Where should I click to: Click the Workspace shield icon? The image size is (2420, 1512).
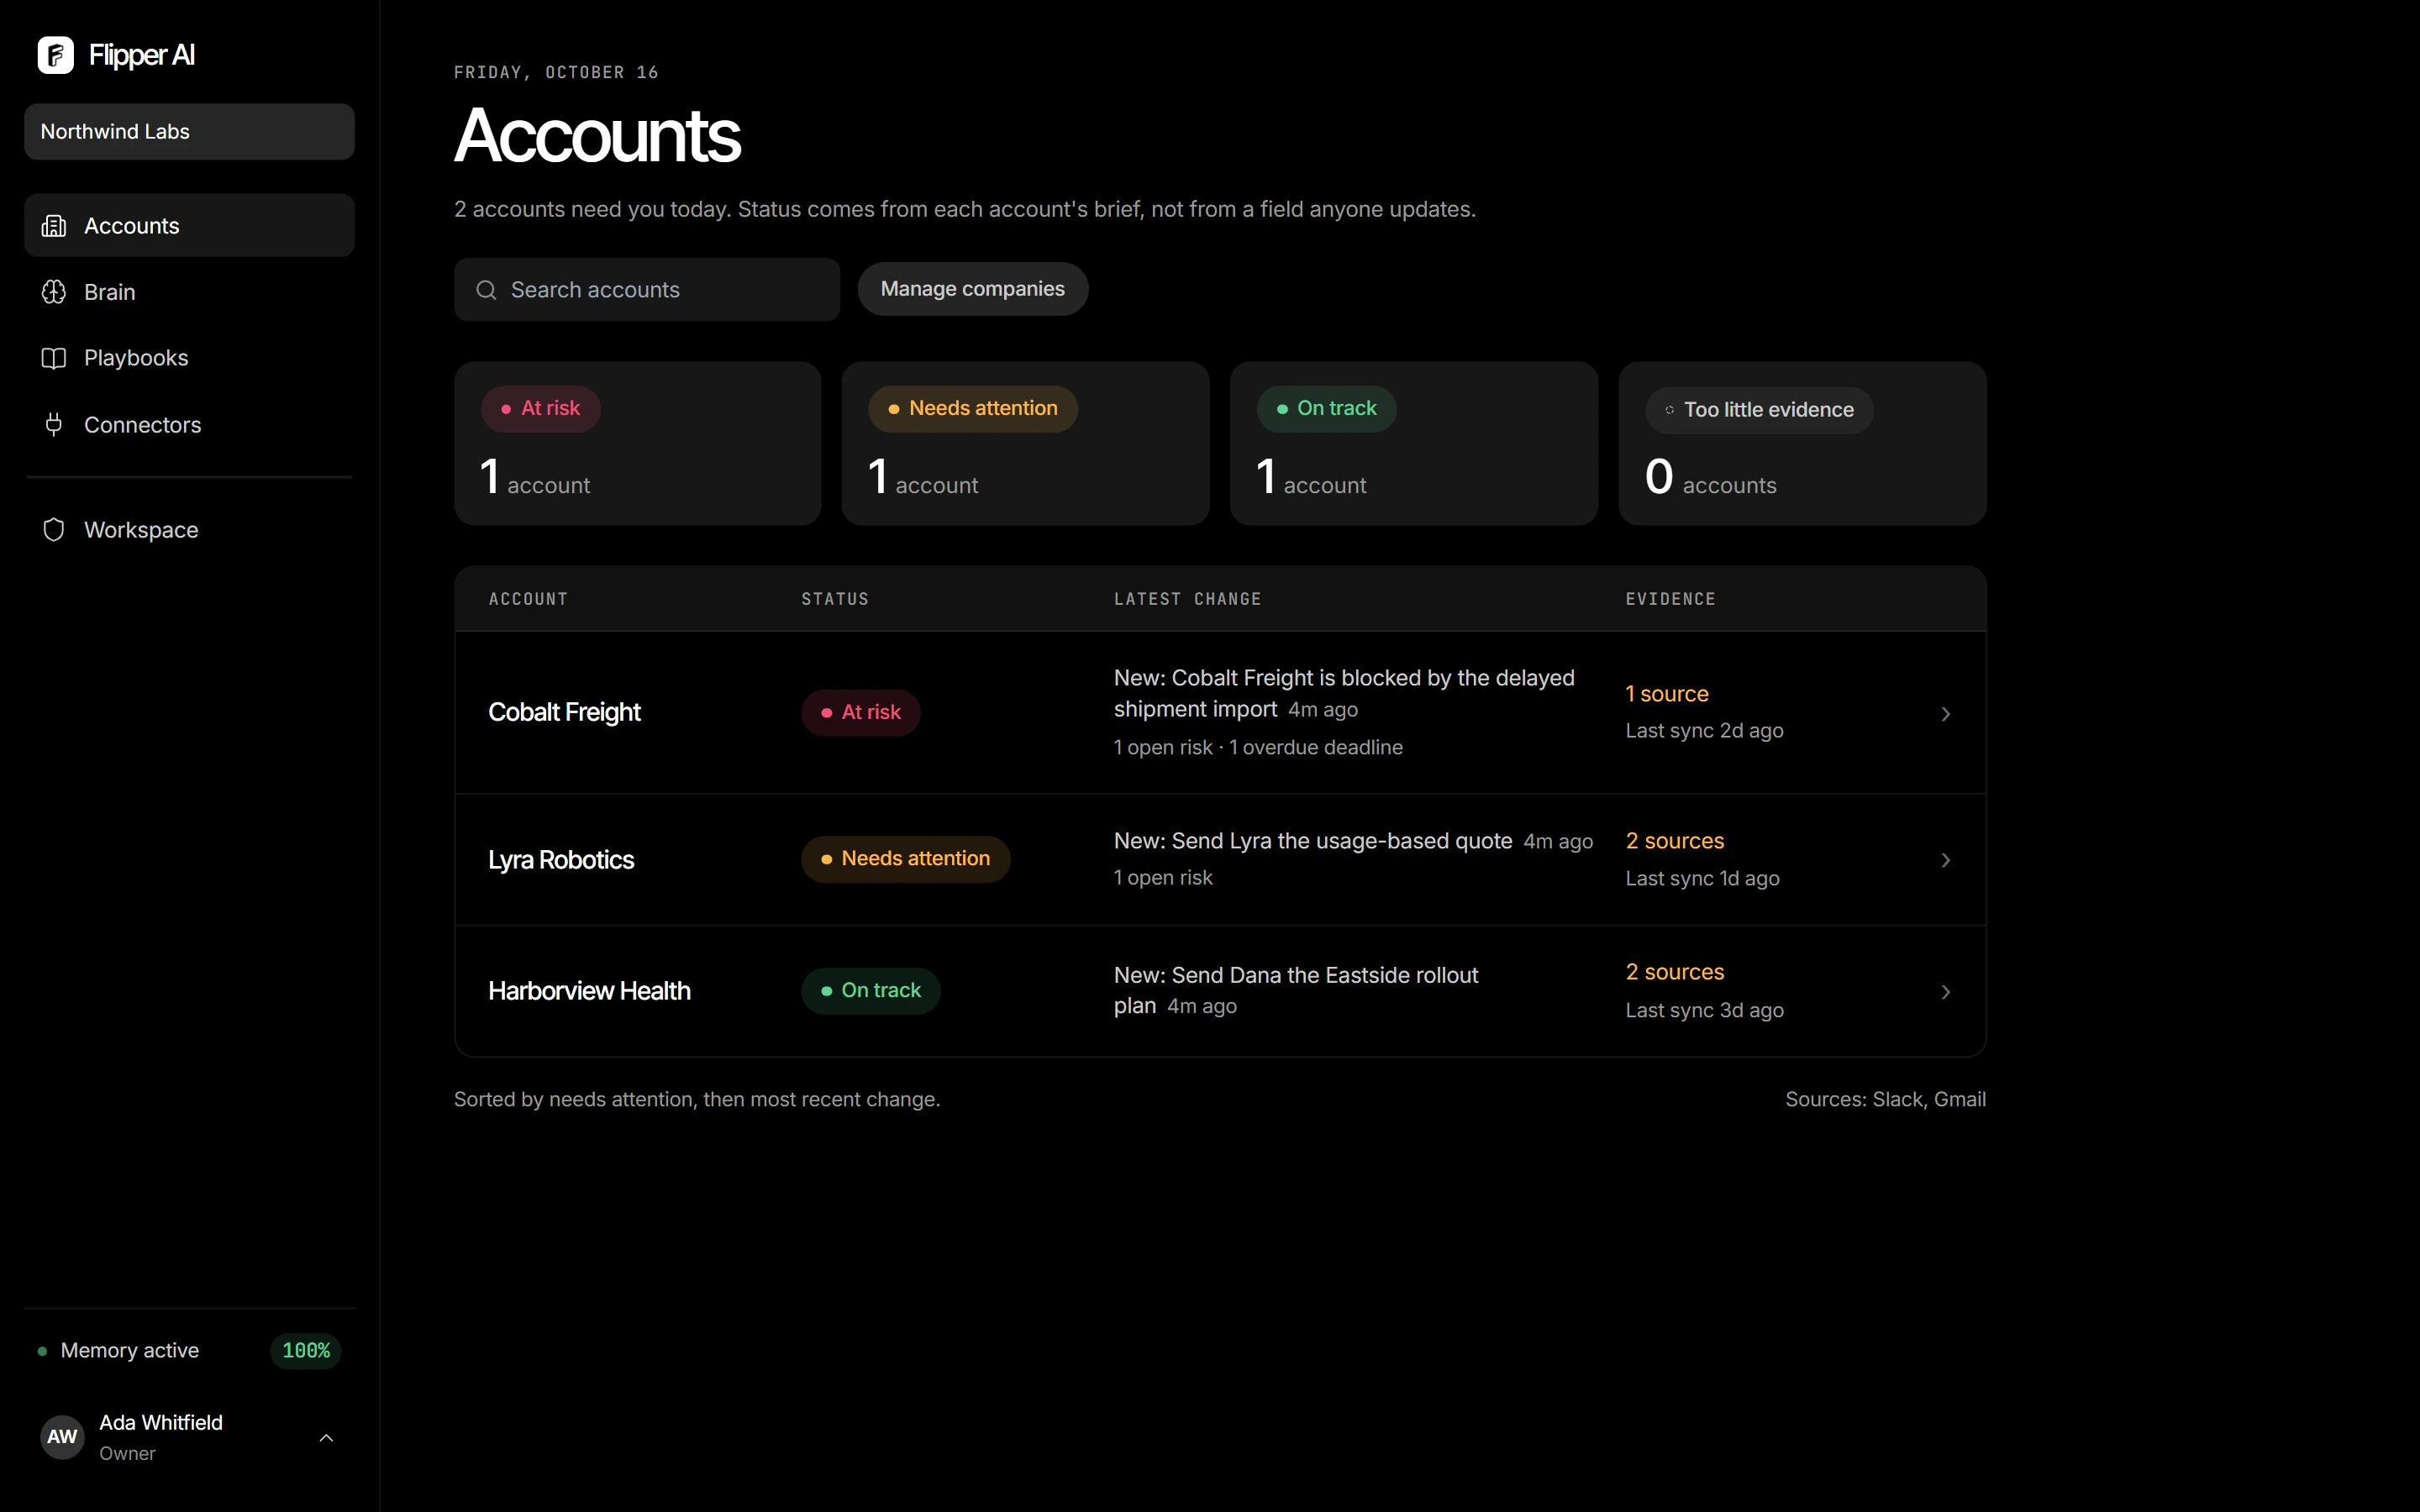pos(54,530)
